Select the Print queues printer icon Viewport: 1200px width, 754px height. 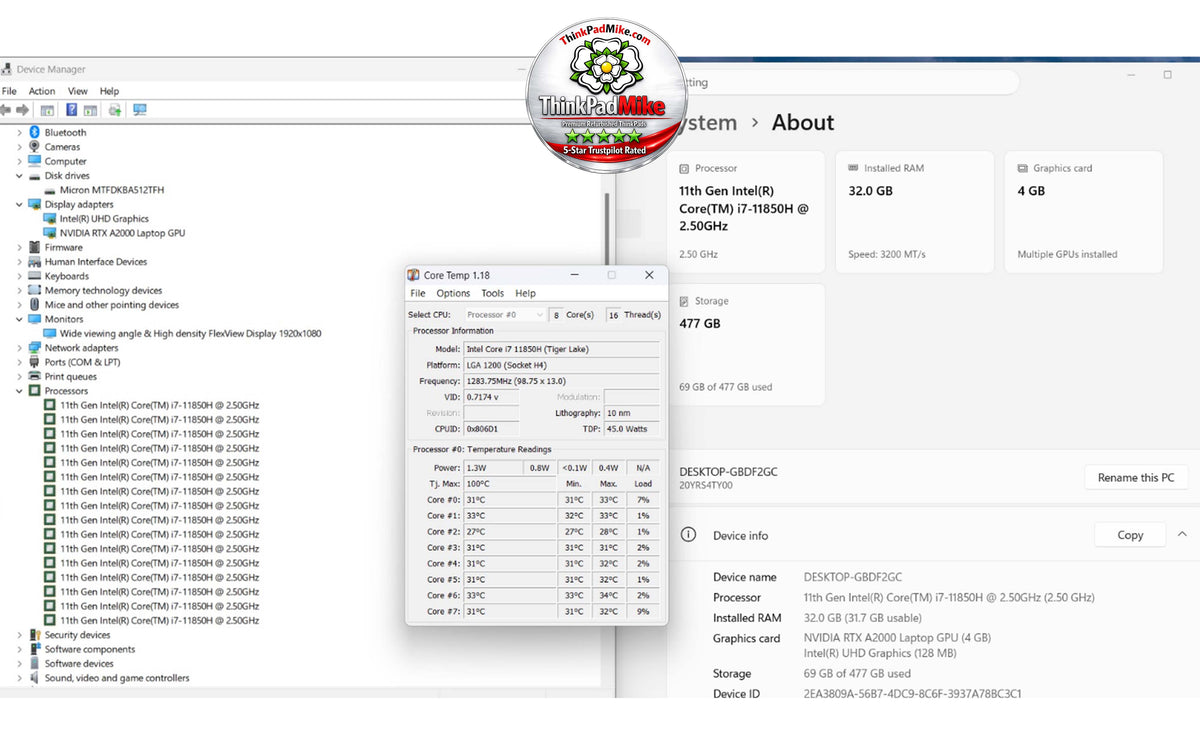pyautogui.click(x=34, y=377)
